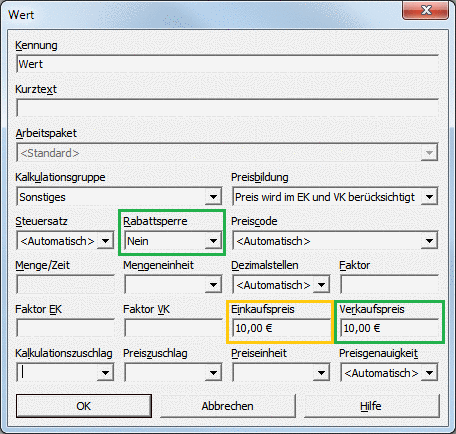Open the Mengeneinheit dropdown

pyautogui.click(x=173, y=285)
